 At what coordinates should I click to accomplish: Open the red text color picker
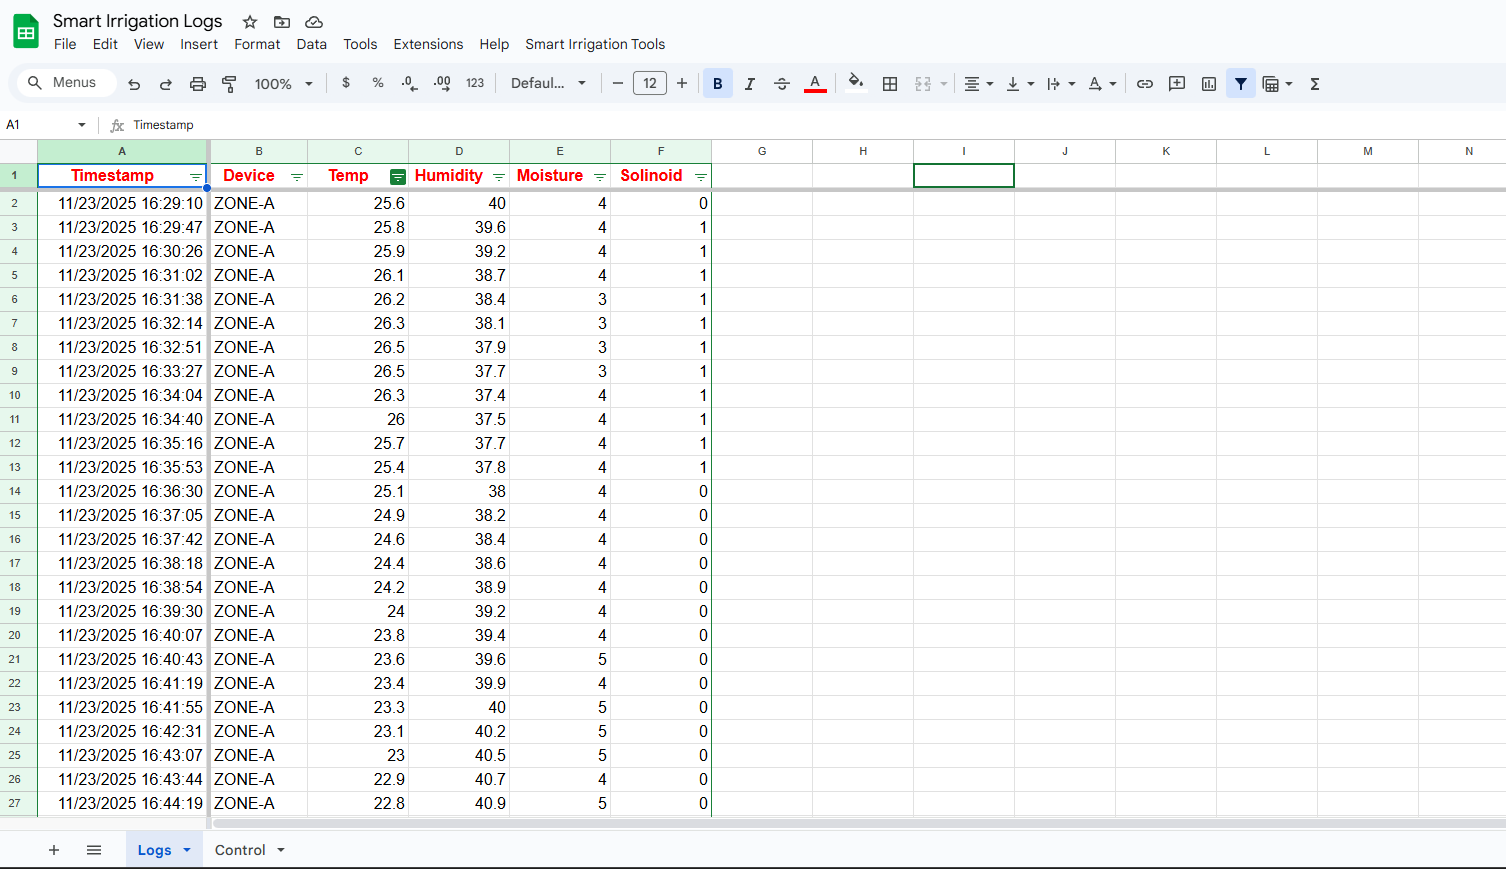815,84
